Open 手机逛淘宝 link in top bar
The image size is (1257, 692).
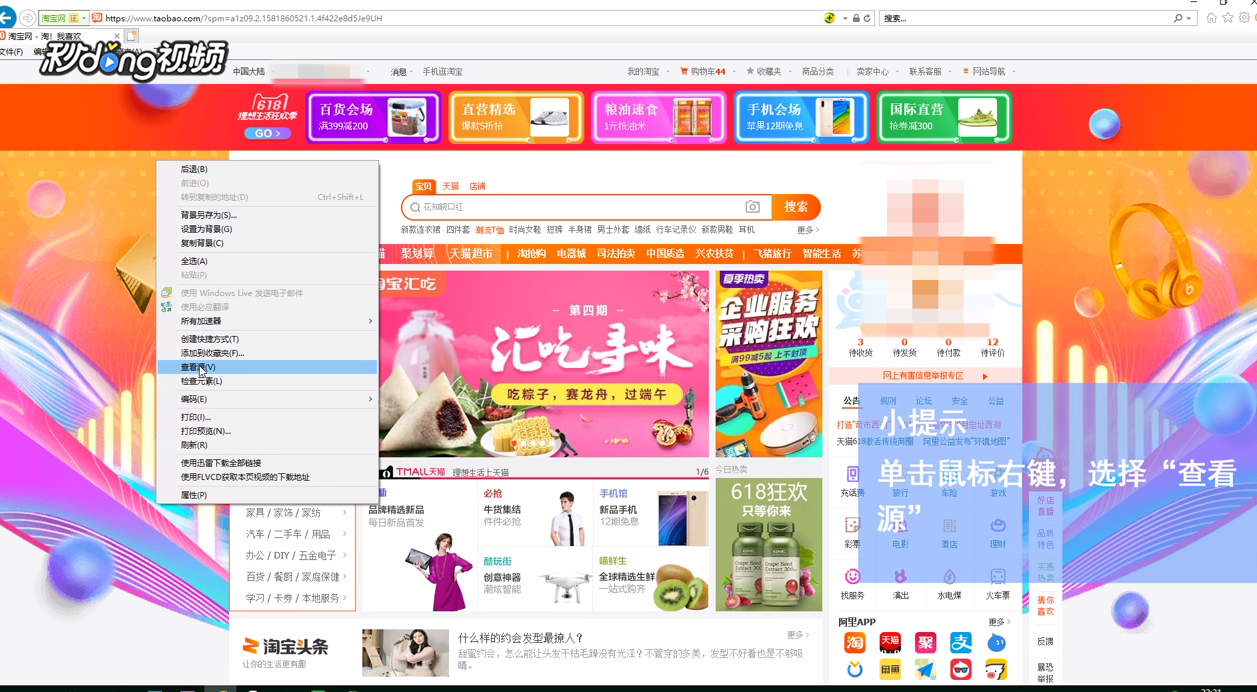pyautogui.click(x=442, y=72)
